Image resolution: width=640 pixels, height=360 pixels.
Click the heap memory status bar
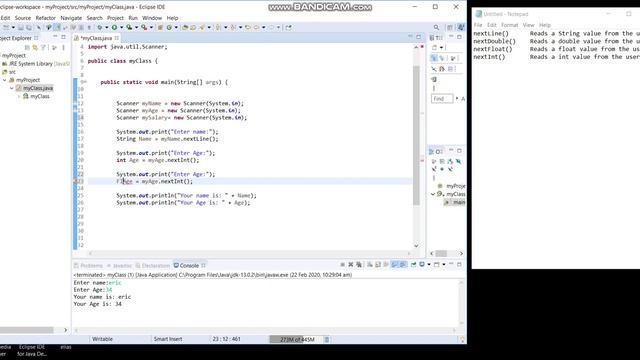(x=296, y=339)
